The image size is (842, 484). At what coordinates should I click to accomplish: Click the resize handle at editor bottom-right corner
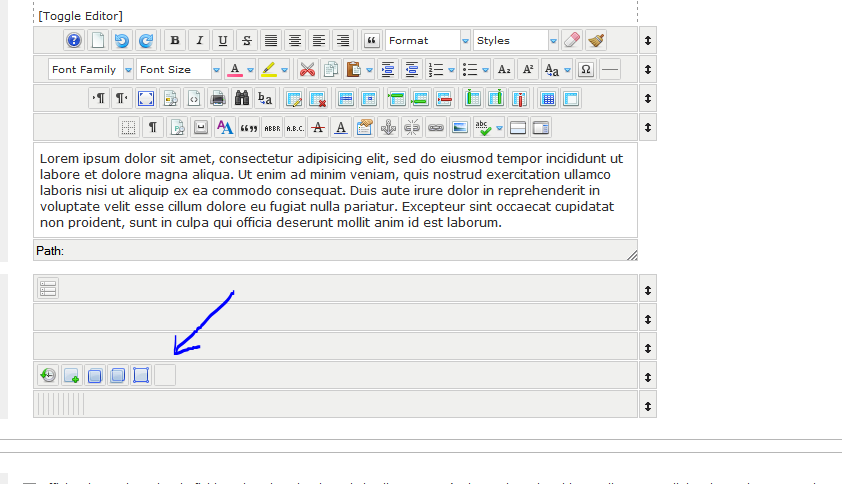click(631, 255)
